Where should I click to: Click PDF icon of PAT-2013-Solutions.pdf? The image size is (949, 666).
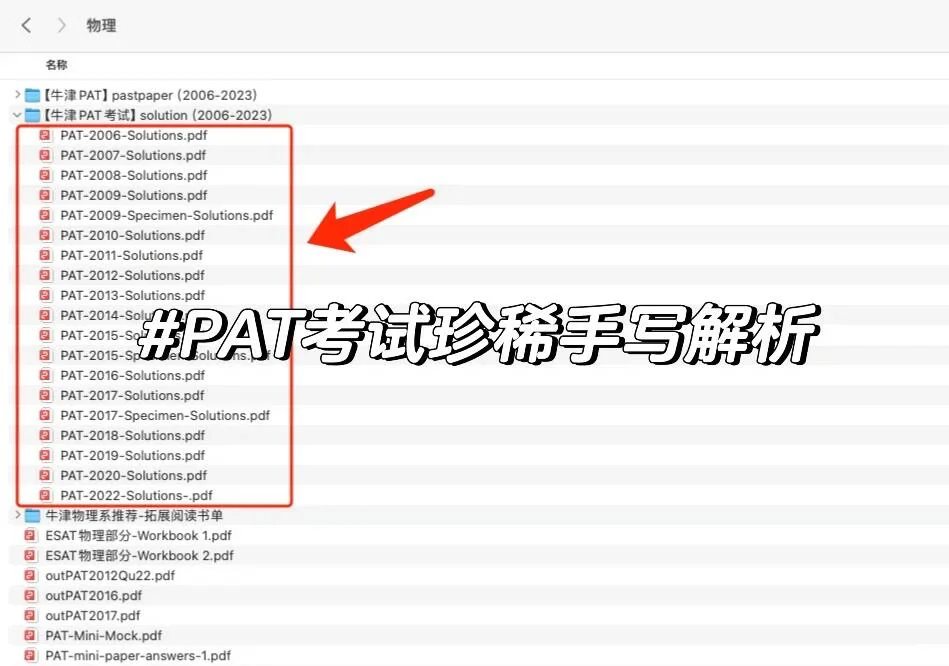pos(45,295)
